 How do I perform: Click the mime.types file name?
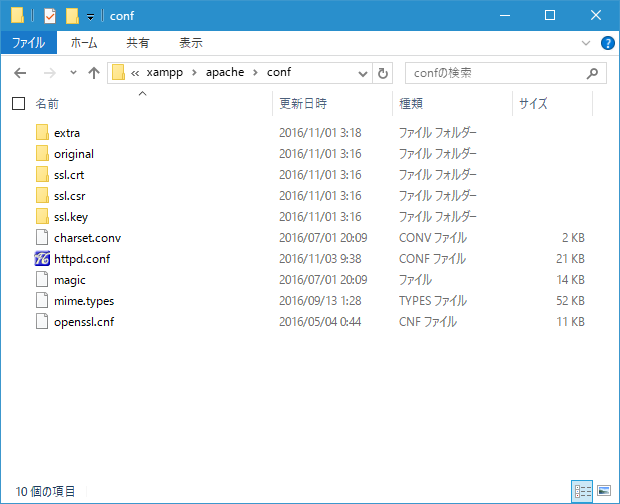[x=84, y=301]
